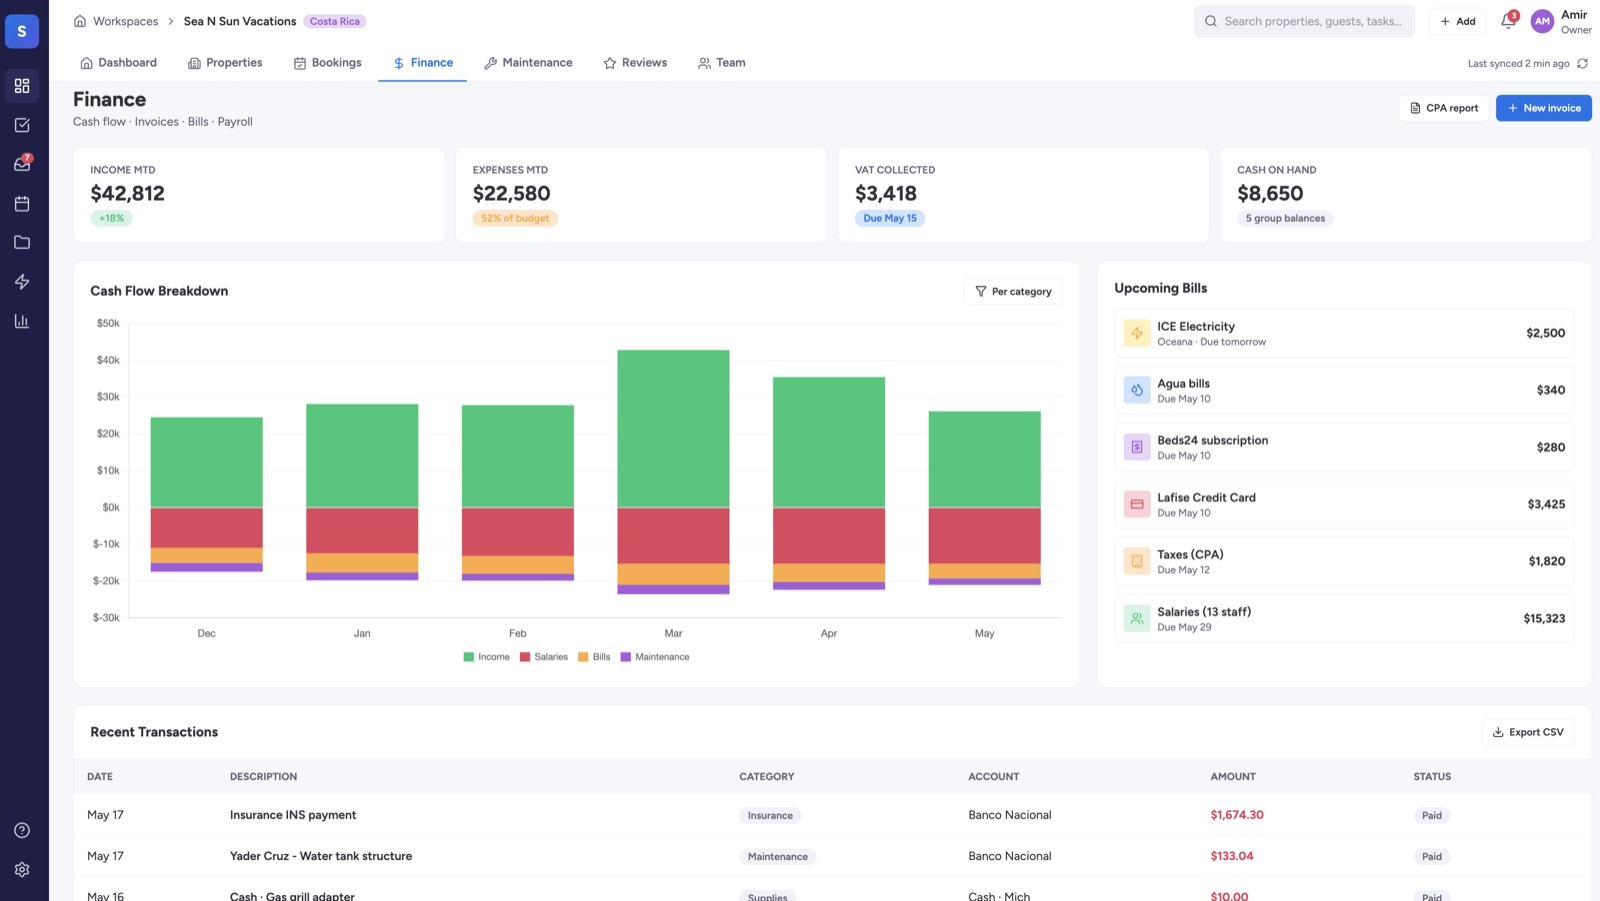Export CSV of recent transactions
This screenshot has width=1600, height=901.
tap(1528, 732)
